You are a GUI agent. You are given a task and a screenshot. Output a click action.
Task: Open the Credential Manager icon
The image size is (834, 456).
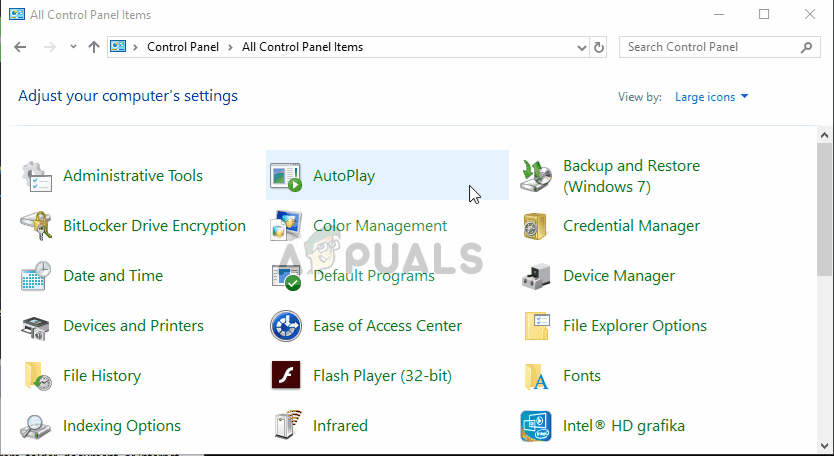tap(537, 226)
